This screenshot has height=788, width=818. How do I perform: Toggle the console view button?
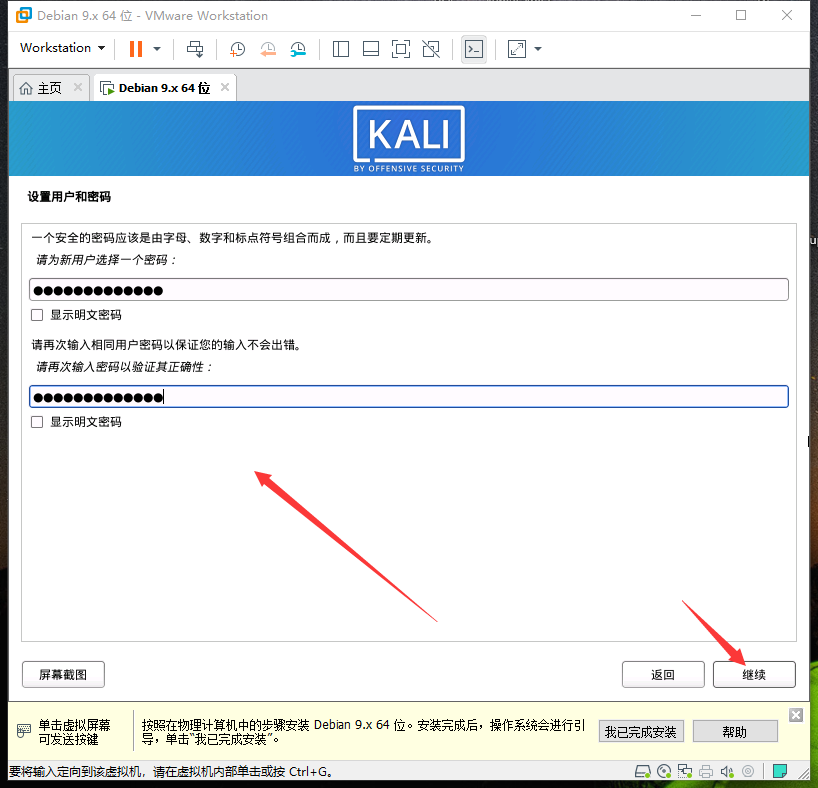tap(474, 49)
